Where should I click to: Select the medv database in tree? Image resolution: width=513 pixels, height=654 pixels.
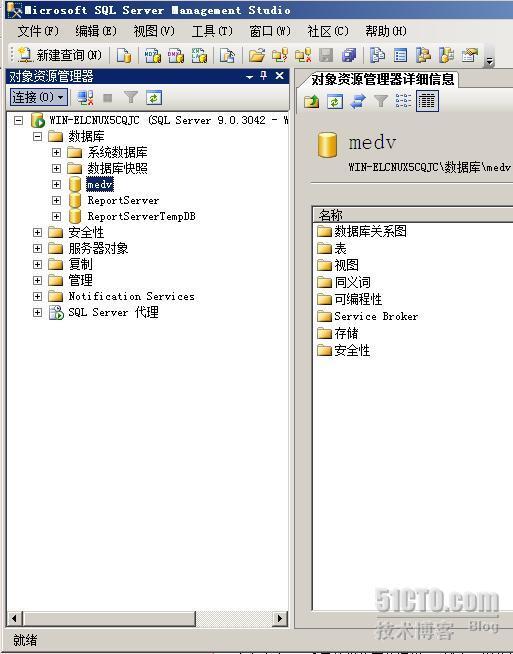click(100, 184)
